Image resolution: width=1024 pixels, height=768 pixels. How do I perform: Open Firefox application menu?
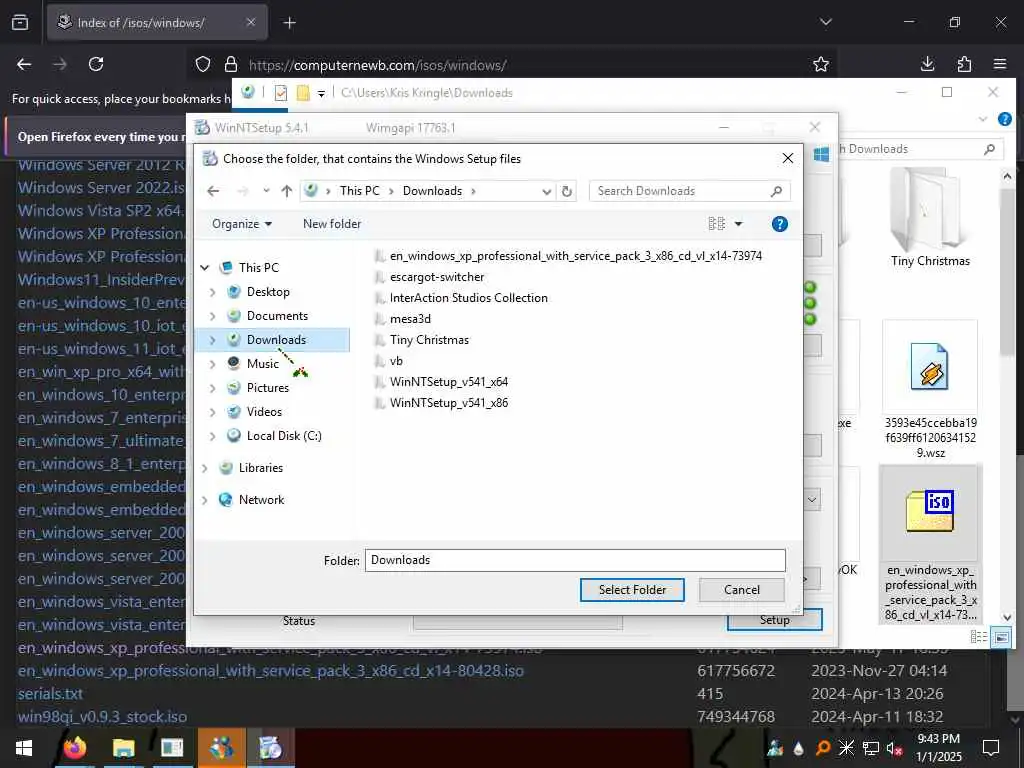tap(1000, 64)
